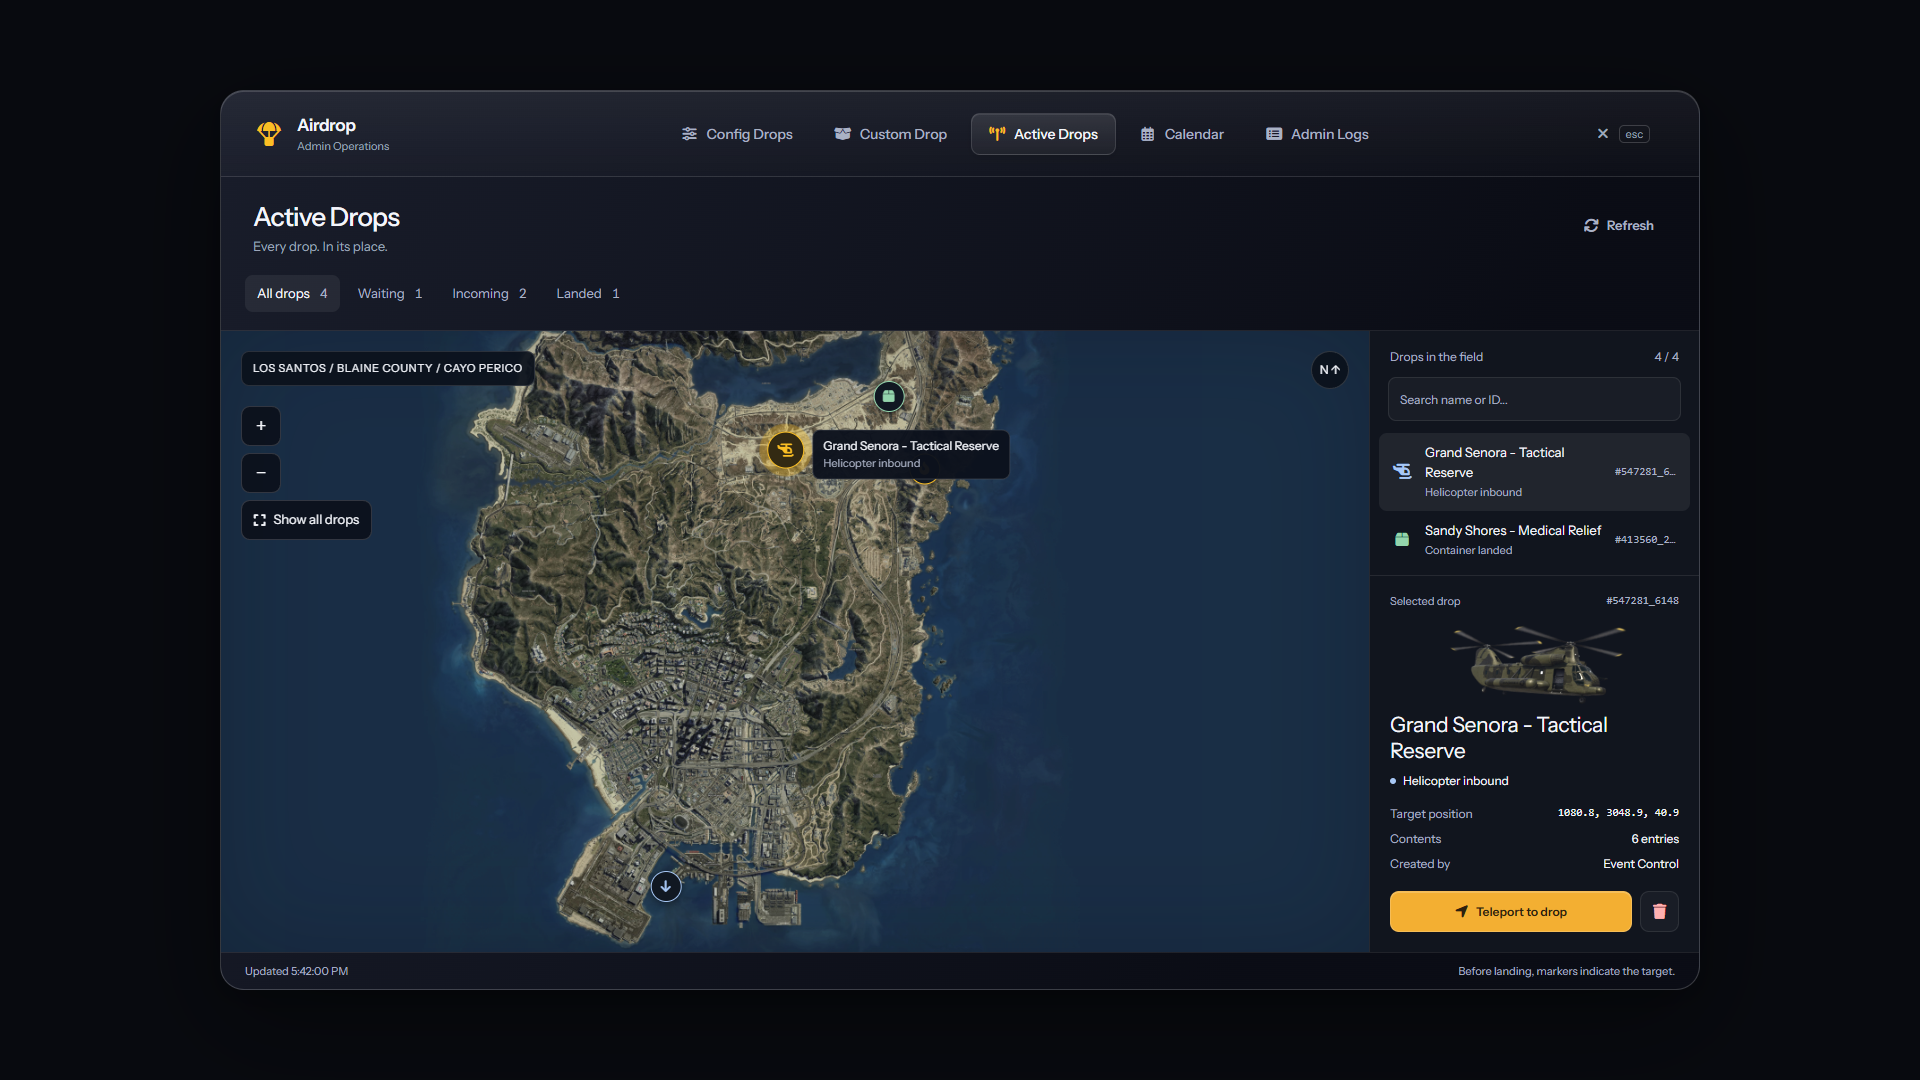Click the 4 / 4 drops count
This screenshot has height=1080, width=1920.
pos(1666,357)
